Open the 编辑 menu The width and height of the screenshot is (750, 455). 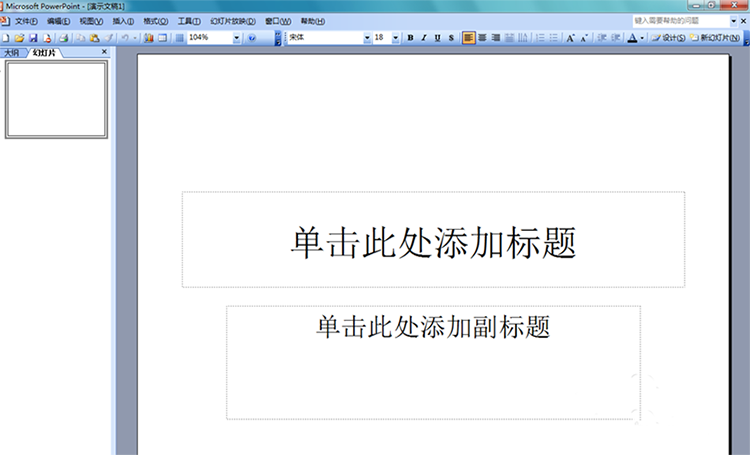coord(58,21)
